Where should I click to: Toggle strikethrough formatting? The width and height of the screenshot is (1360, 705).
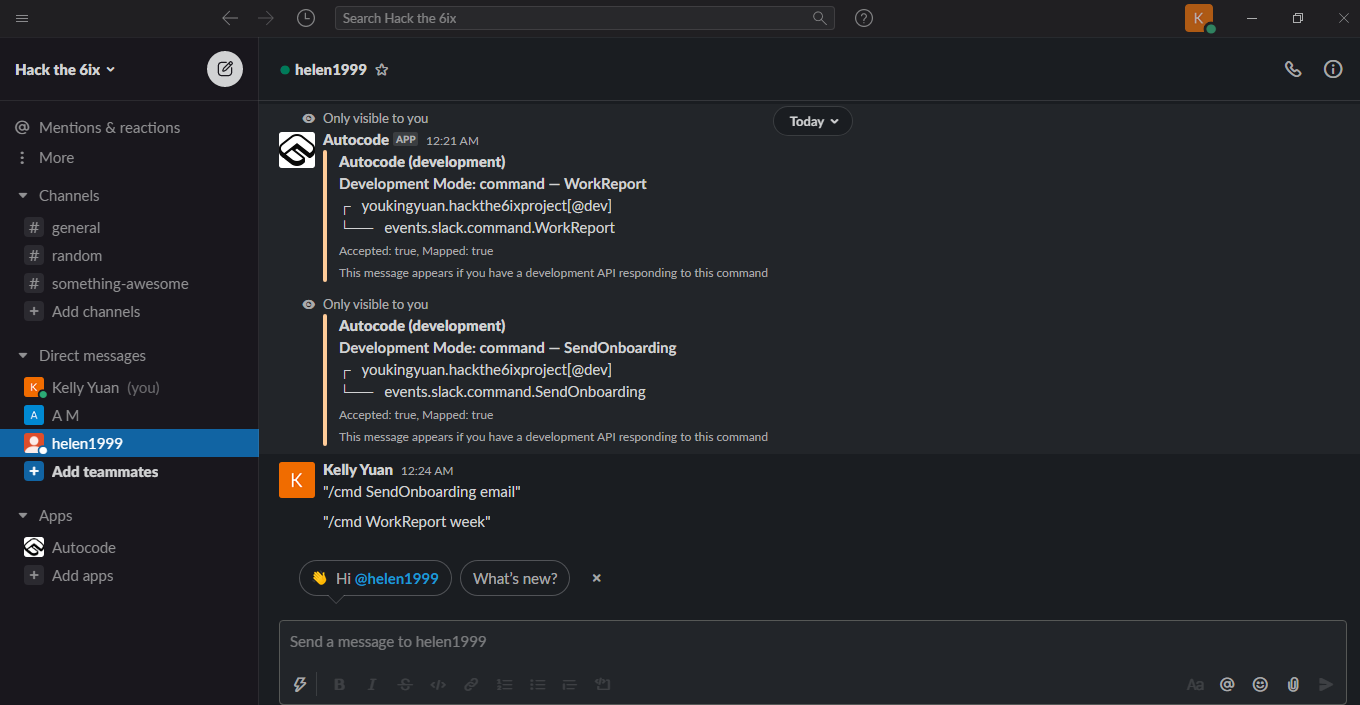coord(405,684)
